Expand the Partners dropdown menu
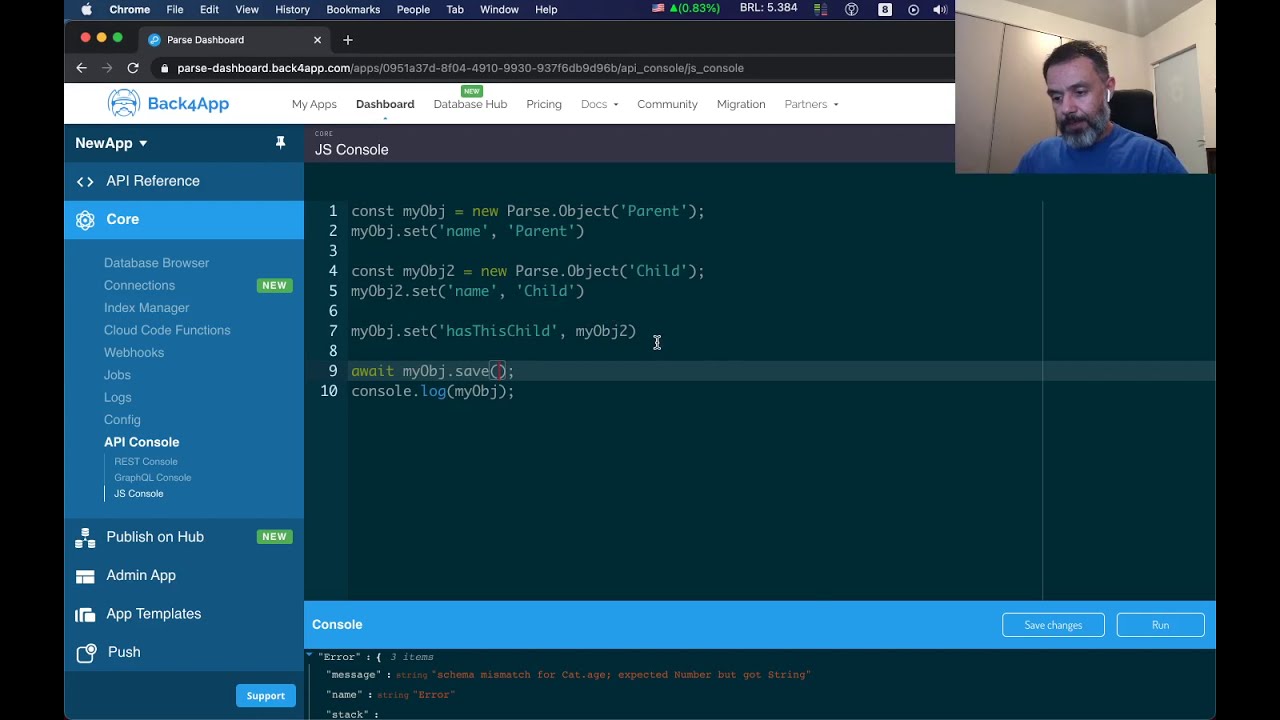 click(811, 104)
